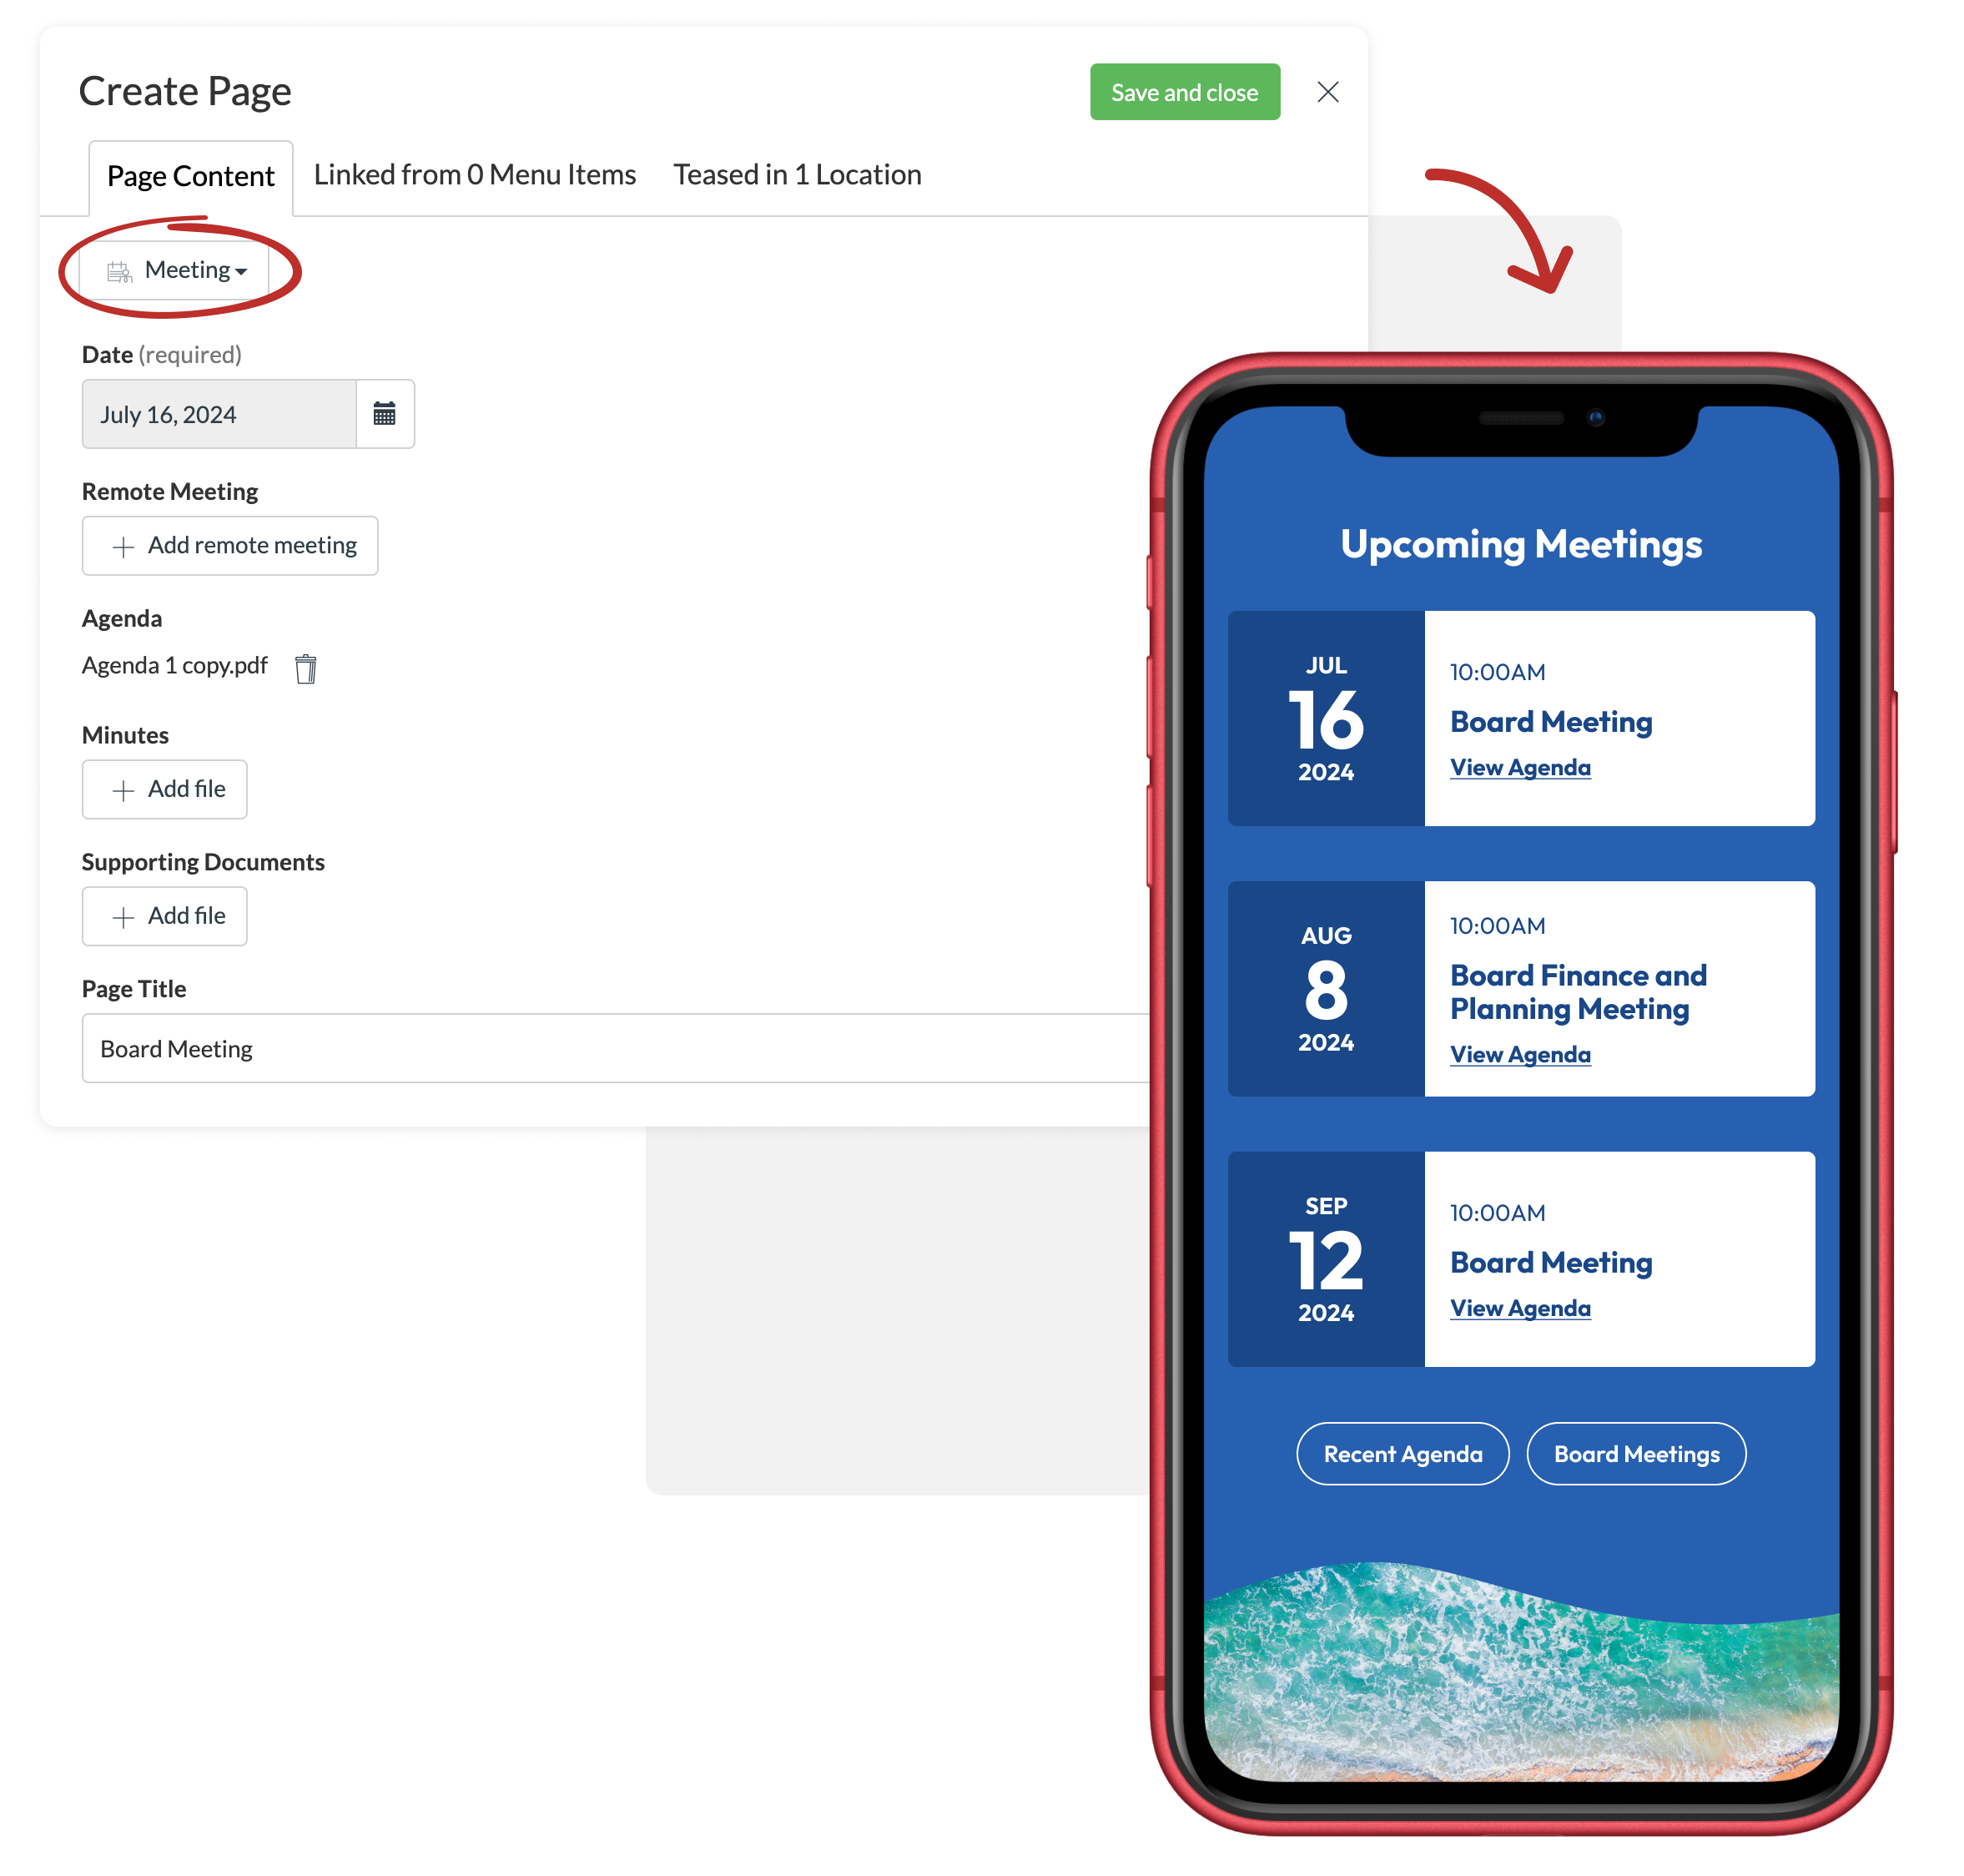Click the calendar date picker icon
Viewport: 1964px width, 1876px height.
coord(384,414)
